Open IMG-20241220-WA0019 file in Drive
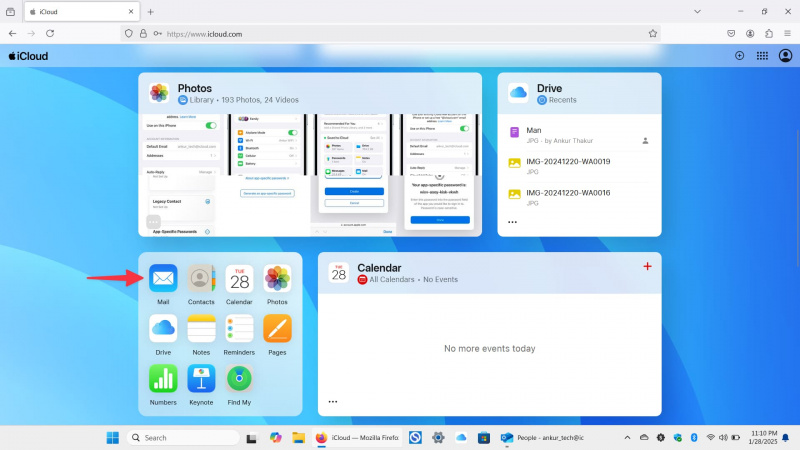800x450 pixels. point(579,166)
